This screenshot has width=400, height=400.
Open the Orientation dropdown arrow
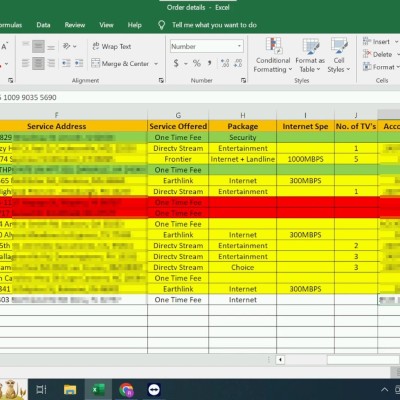click(75, 46)
